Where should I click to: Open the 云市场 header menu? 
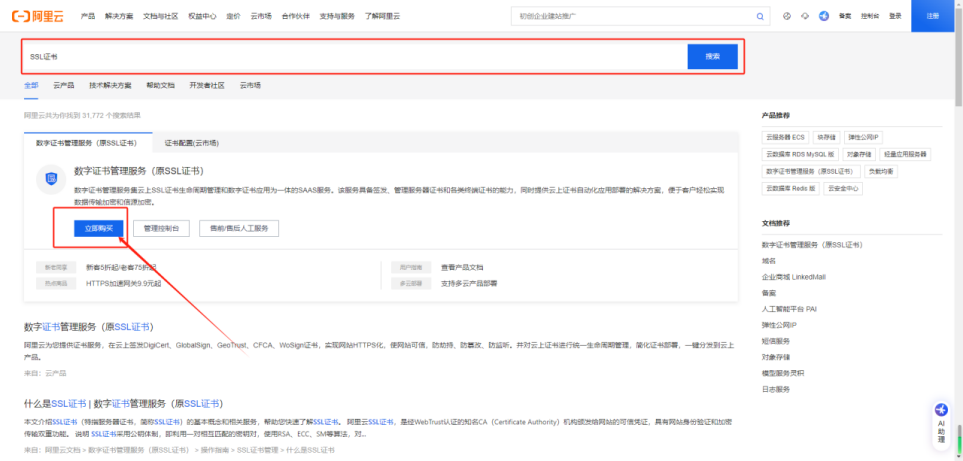point(261,17)
